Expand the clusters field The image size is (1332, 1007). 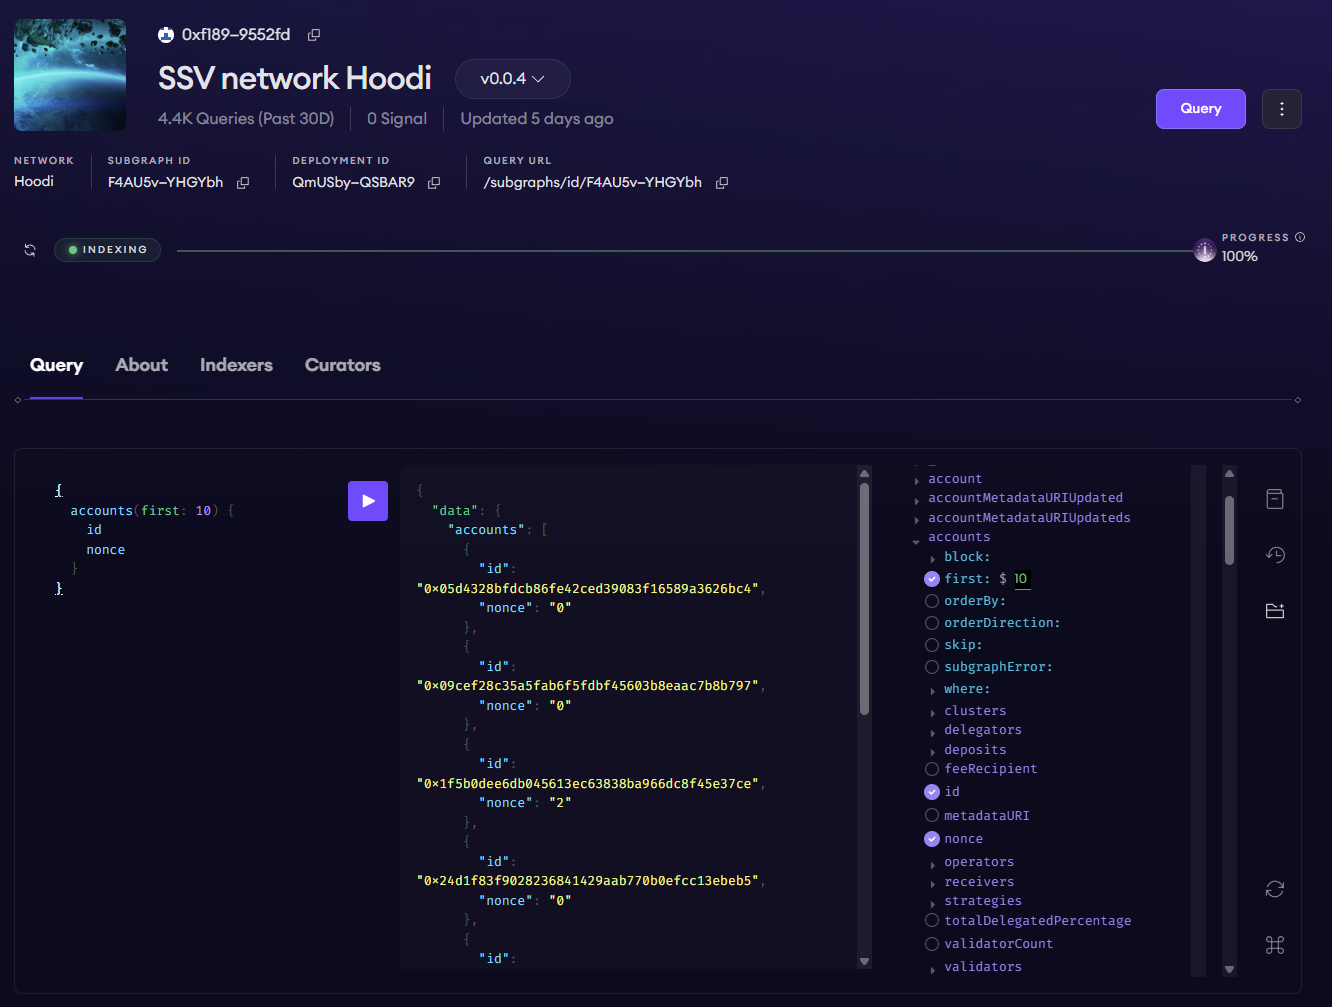(933, 713)
